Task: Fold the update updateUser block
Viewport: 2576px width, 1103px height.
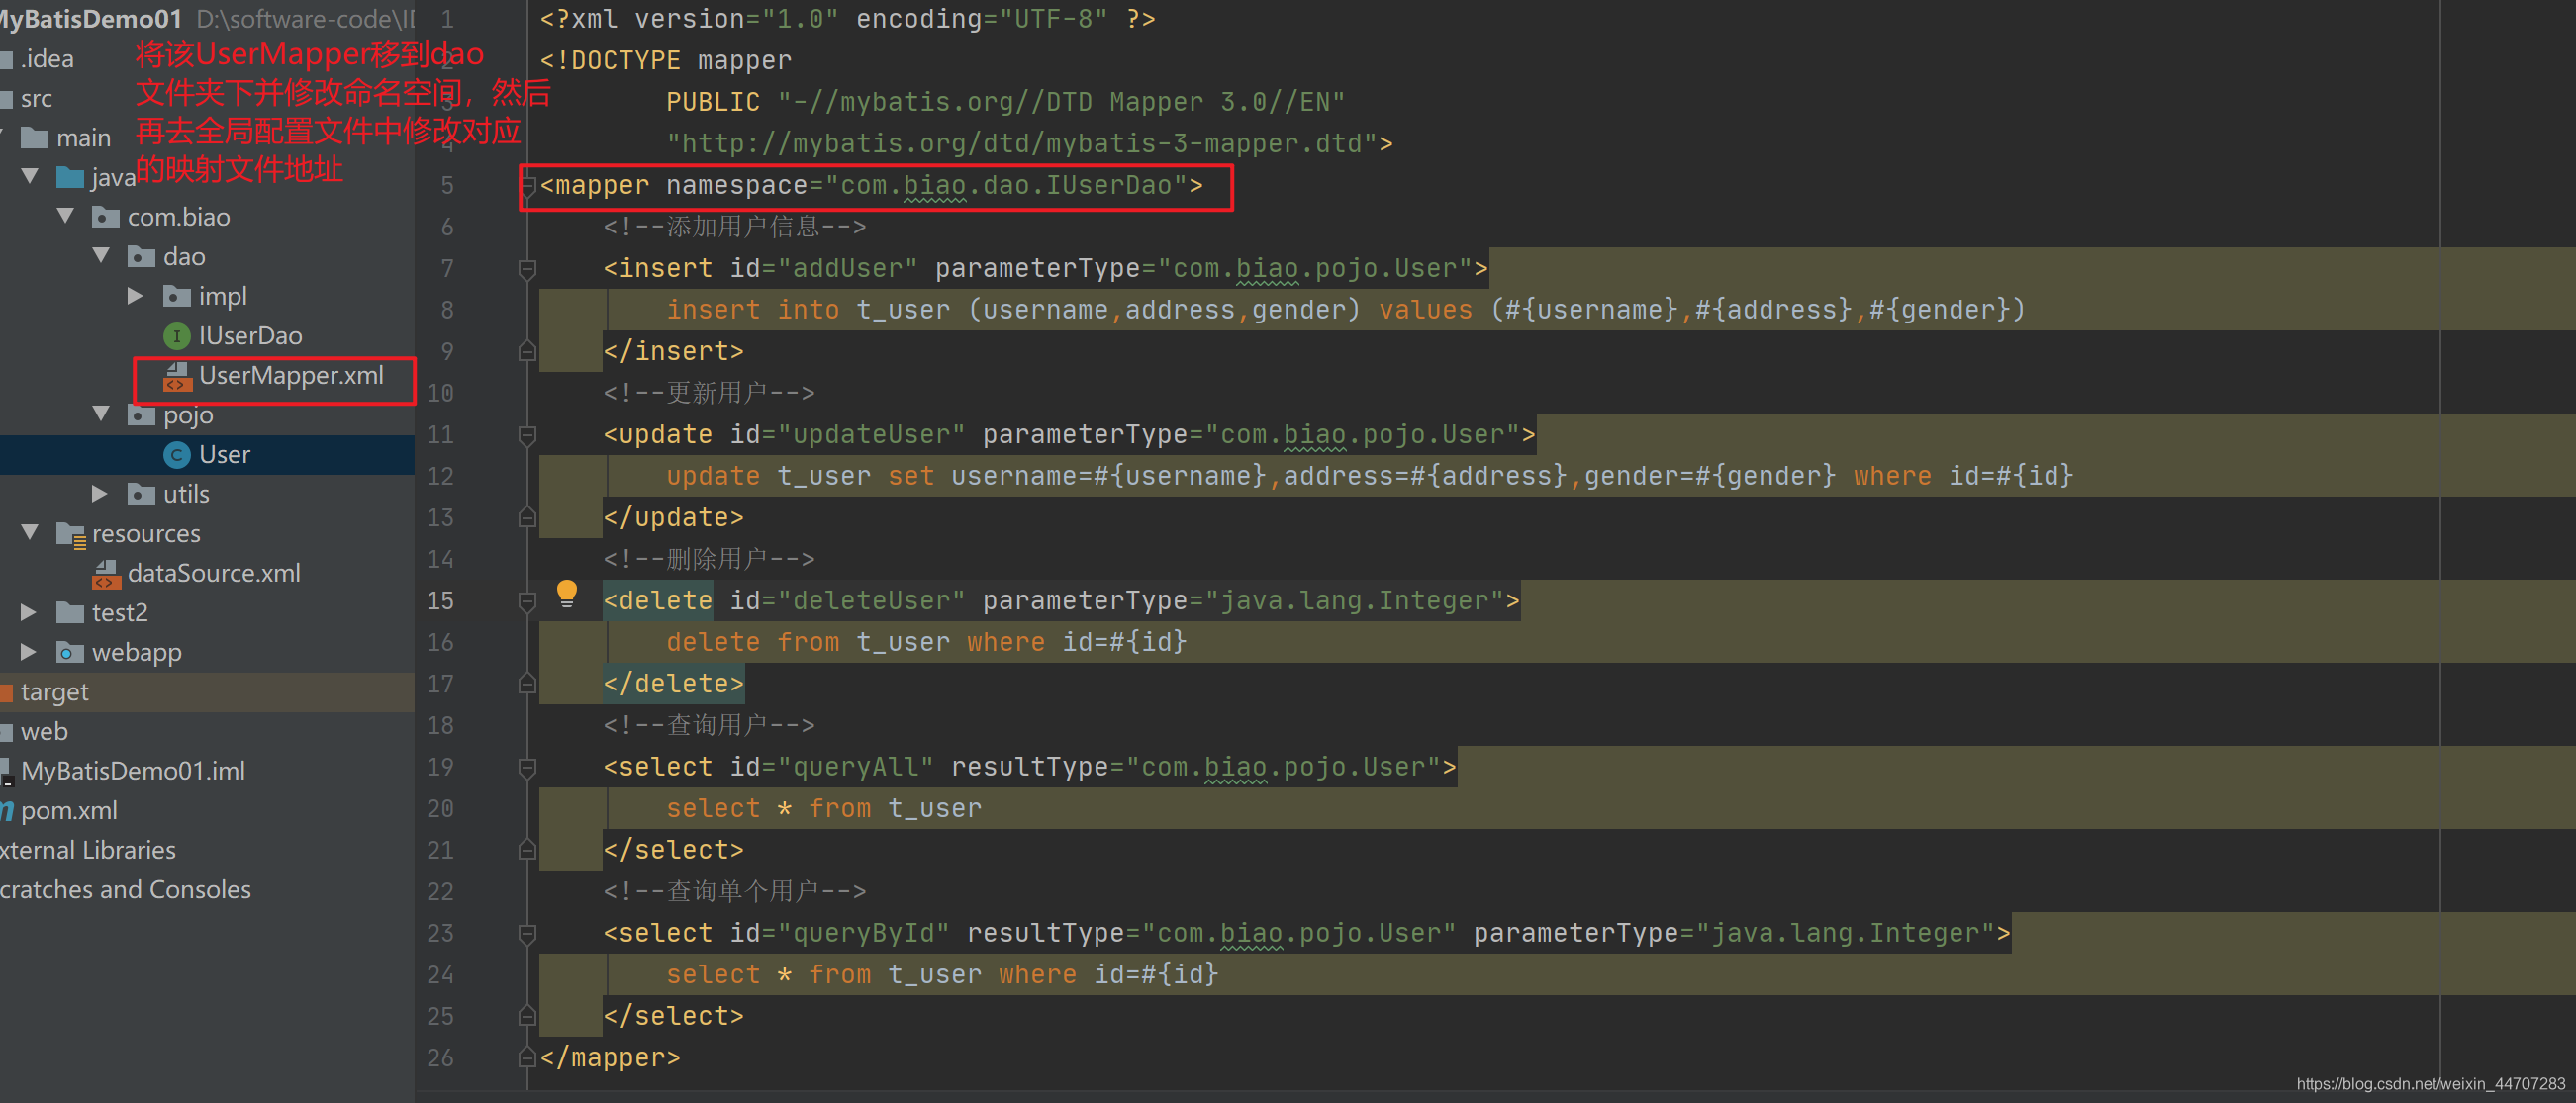Action: [527, 435]
